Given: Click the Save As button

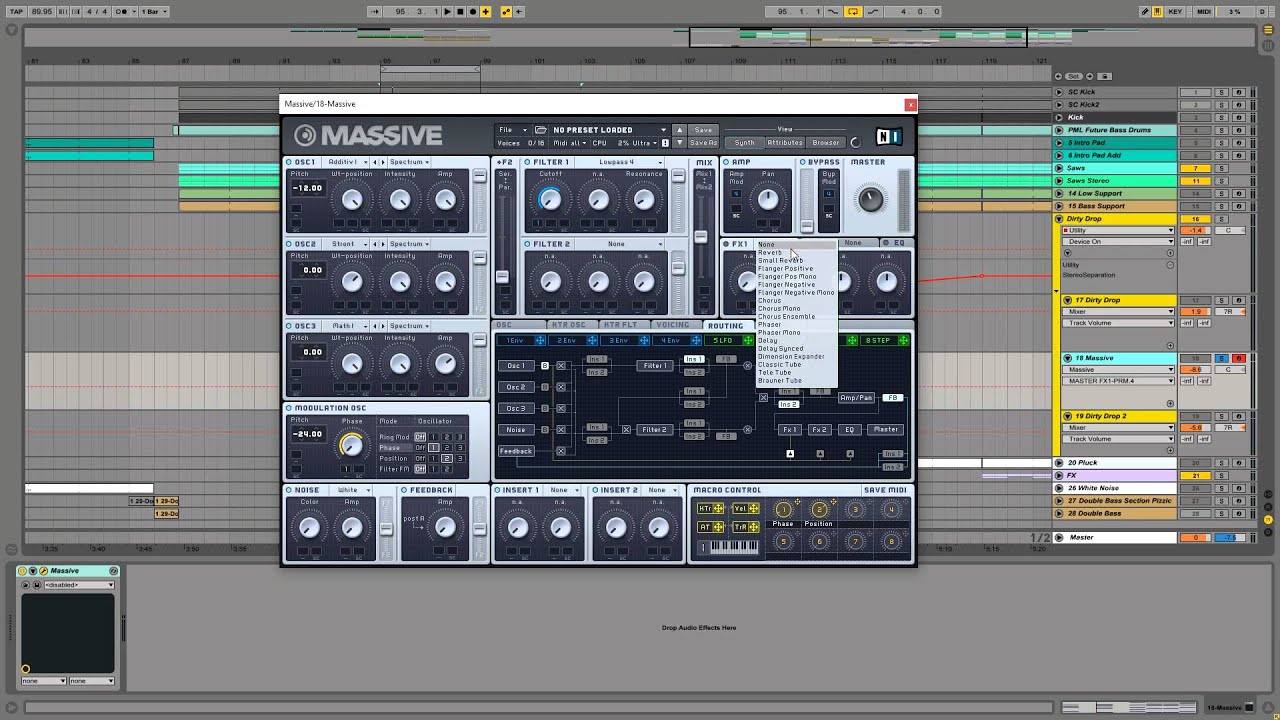Looking at the screenshot, I should pyautogui.click(x=704, y=143).
